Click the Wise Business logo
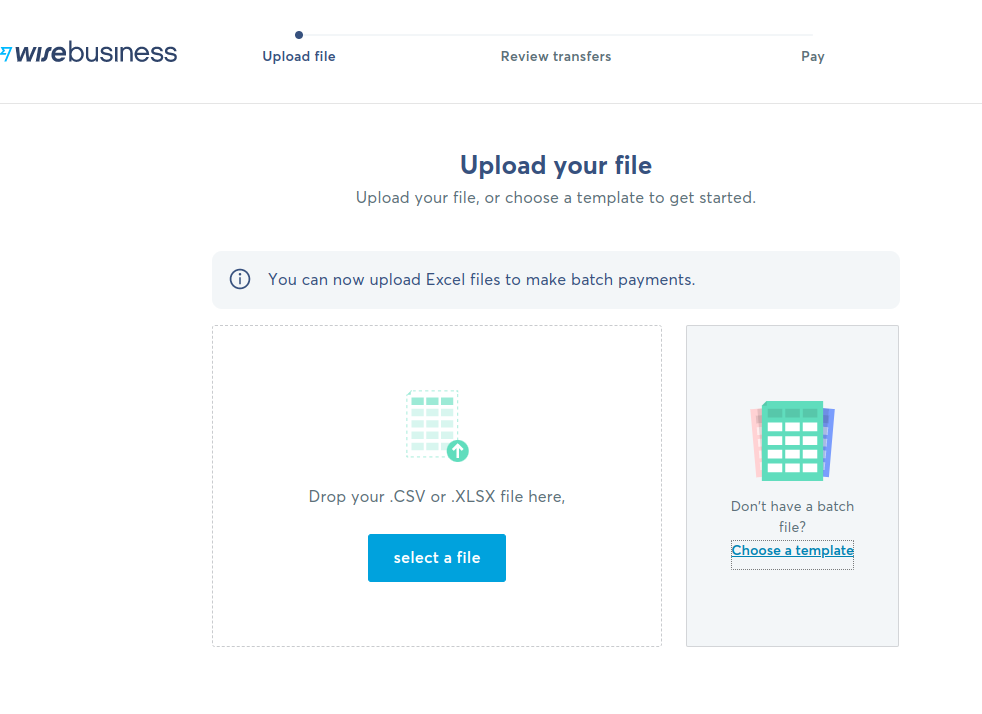 pyautogui.click(x=88, y=53)
